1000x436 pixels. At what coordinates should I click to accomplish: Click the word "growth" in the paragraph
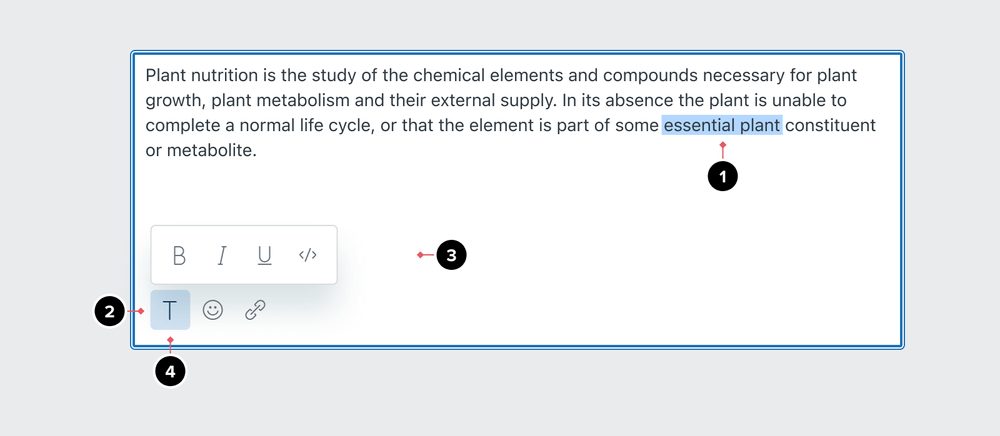[x=174, y=101]
